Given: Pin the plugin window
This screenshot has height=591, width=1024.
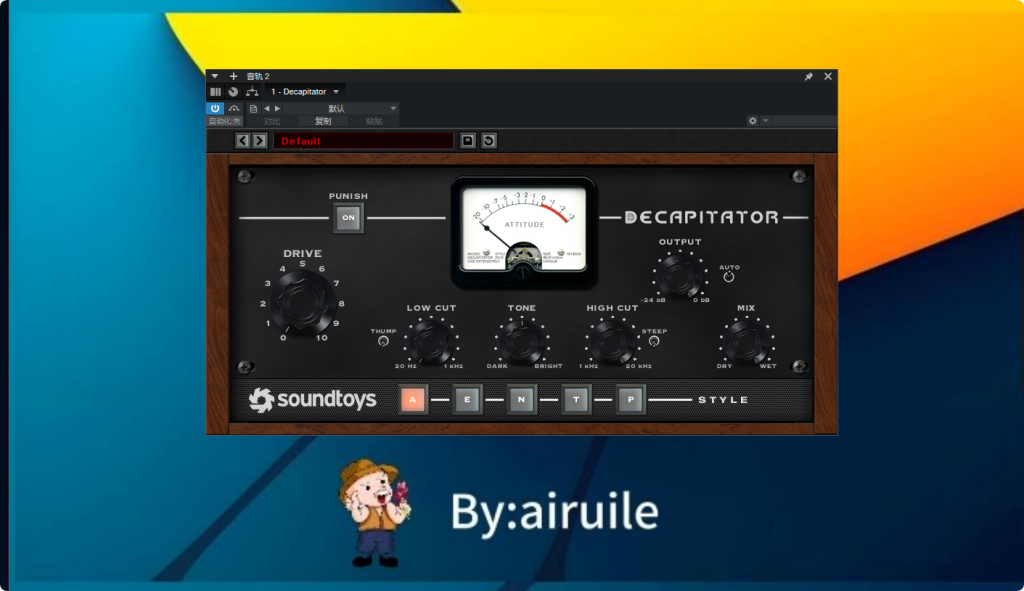Looking at the screenshot, I should (808, 76).
